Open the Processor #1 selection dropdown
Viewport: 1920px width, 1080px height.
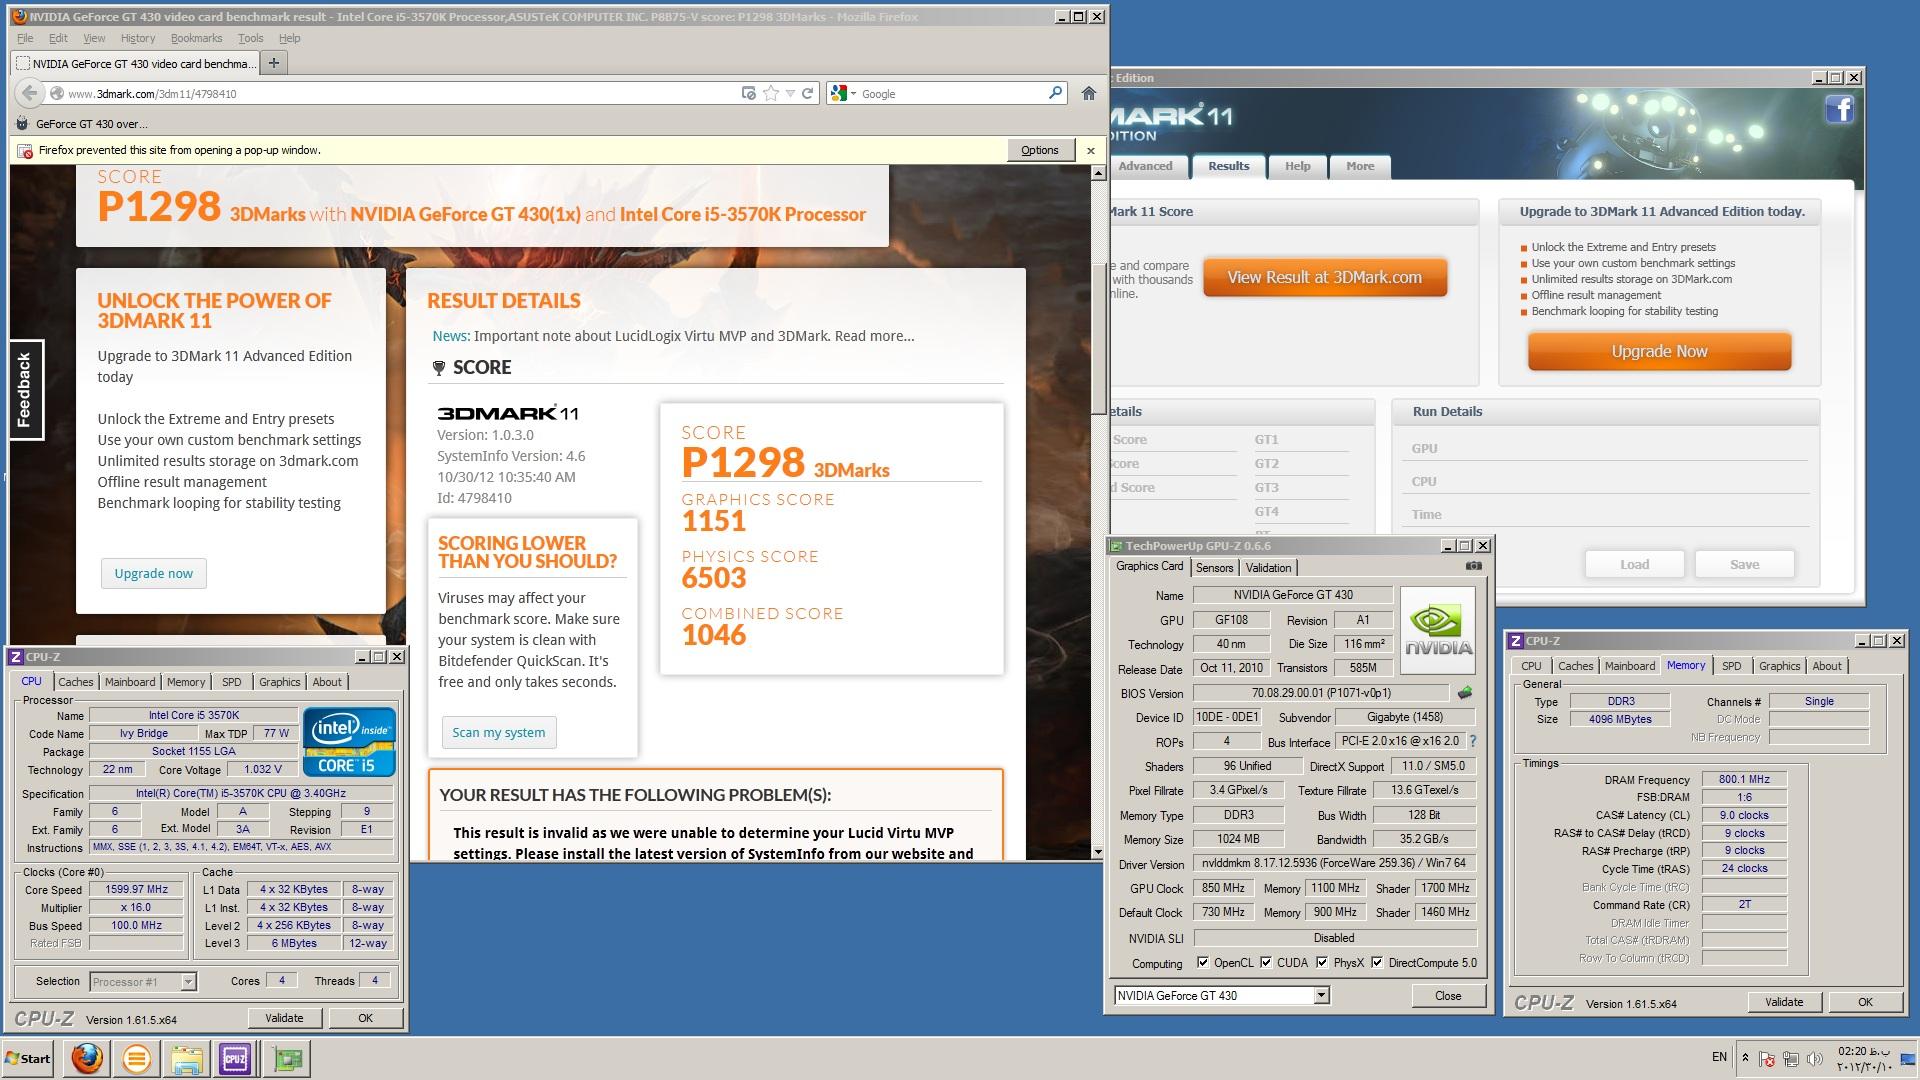pos(187,982)
